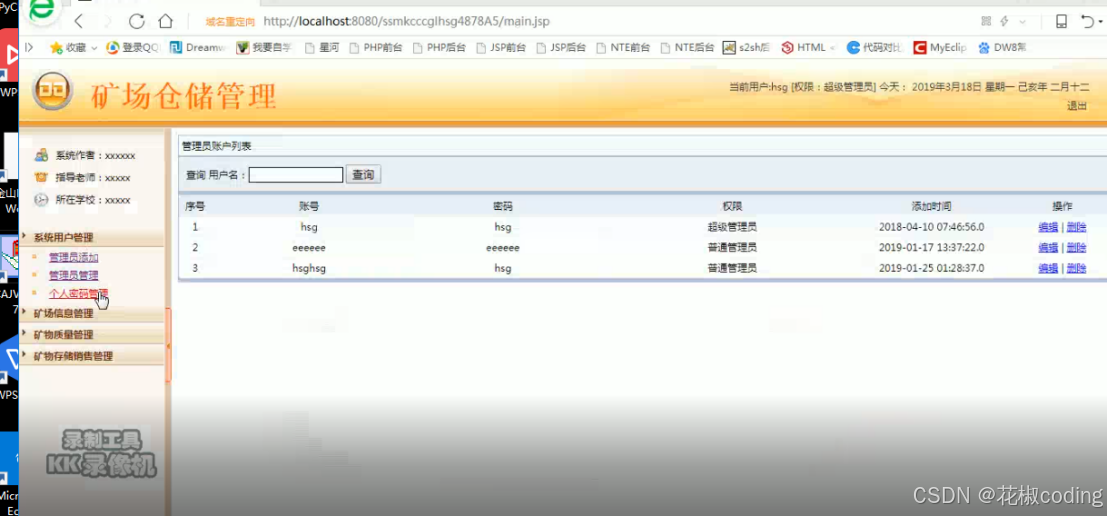The image size is (1107, 516).
Task: Open the JSP后台 bookmark
Action: coord(561,48)
